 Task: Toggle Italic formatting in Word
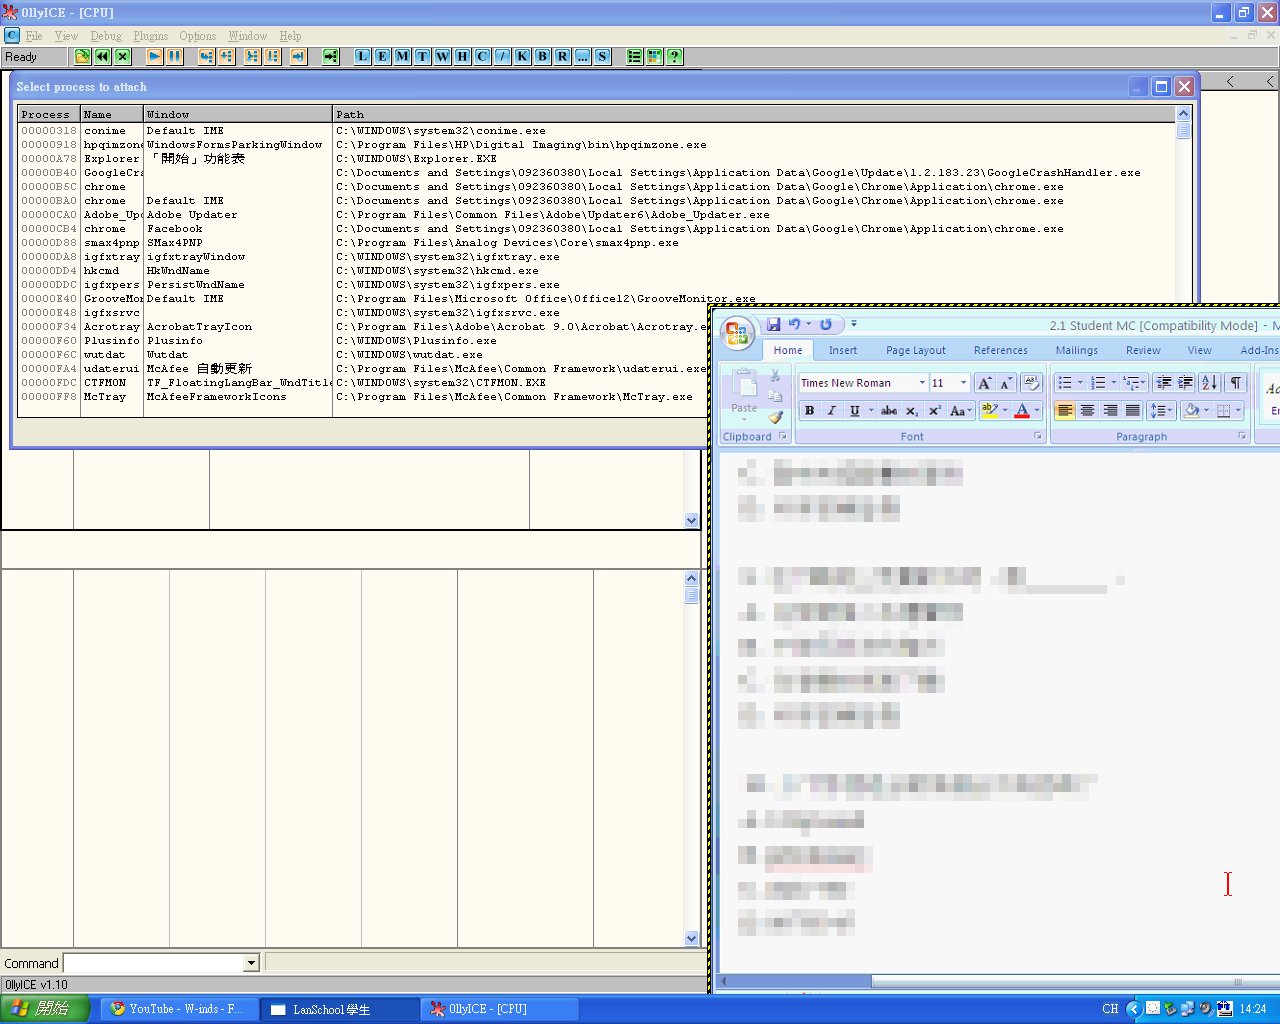(831, 411)
